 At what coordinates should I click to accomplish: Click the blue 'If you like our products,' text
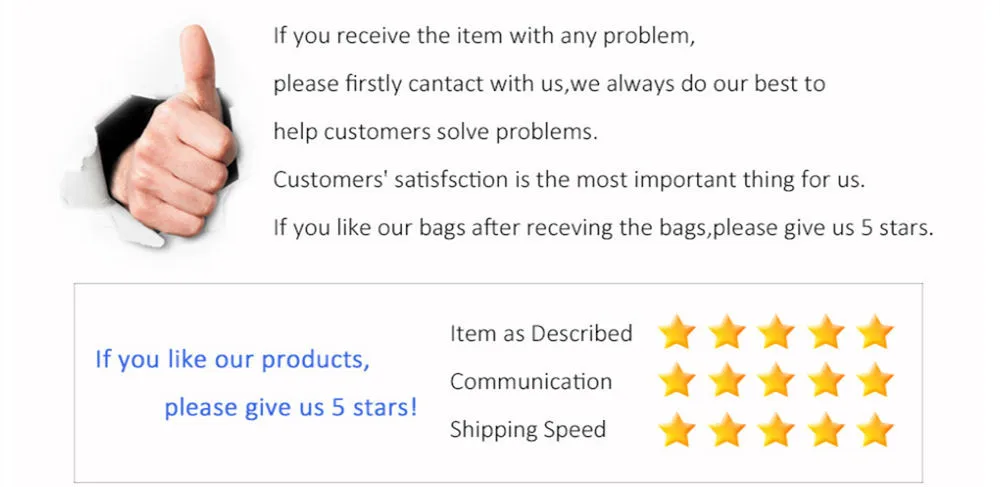pyautogui.click(x=232, y=360)
